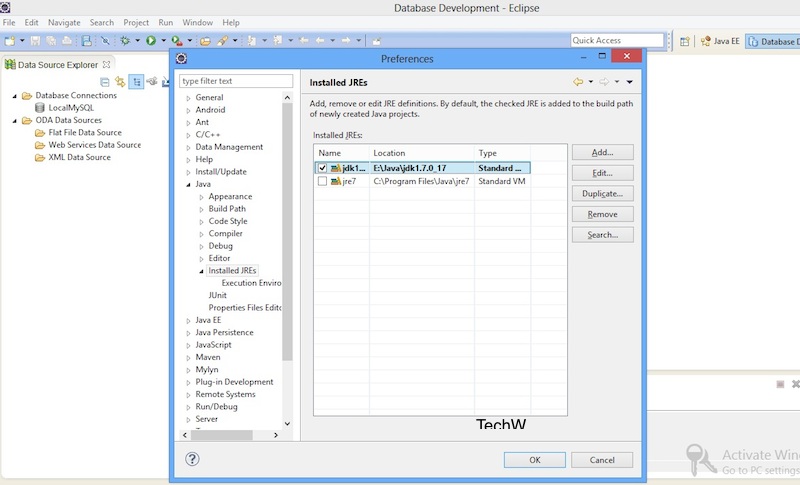
Task: Click the Help question mark icon
Action: [x=192, y=459]
